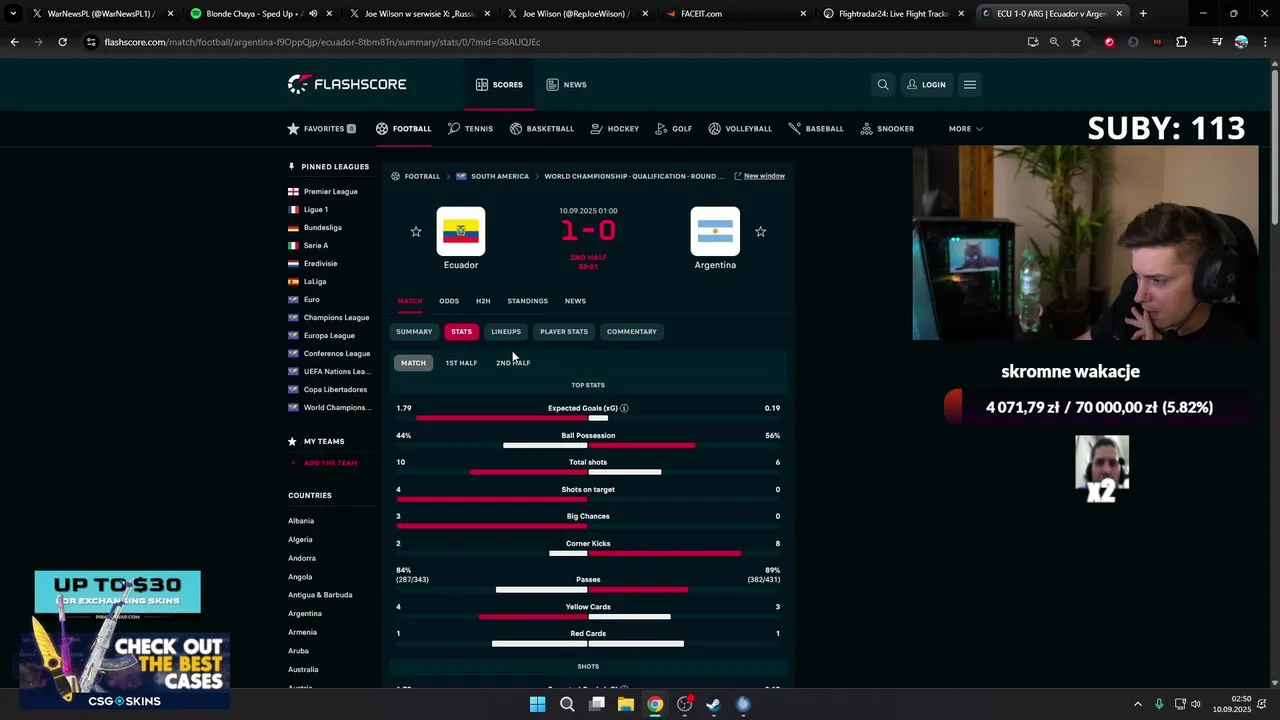Switch to the Standings tab
This screenshot has height=720, width=1280.
coord(527,301)
